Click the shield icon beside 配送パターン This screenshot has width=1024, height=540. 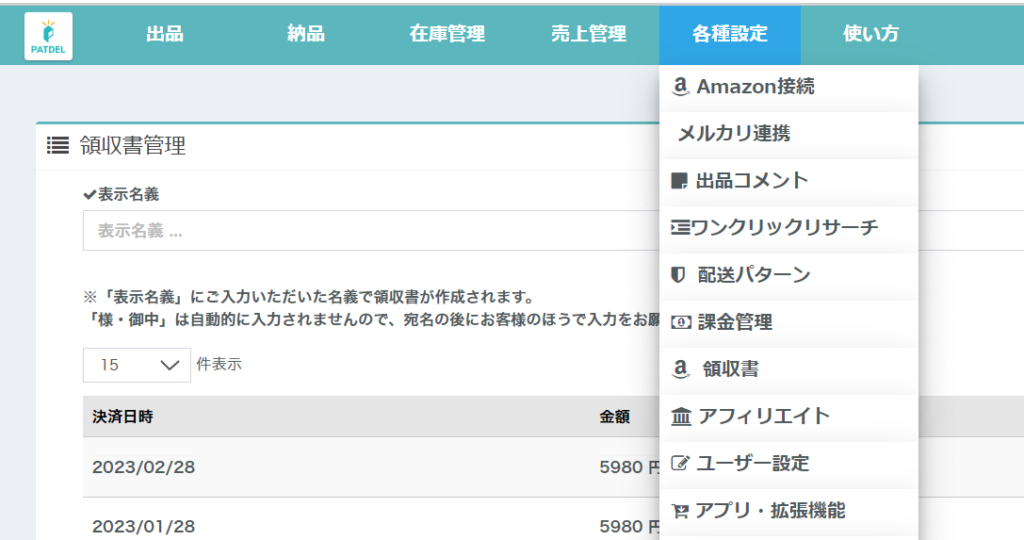pos(678,275)
